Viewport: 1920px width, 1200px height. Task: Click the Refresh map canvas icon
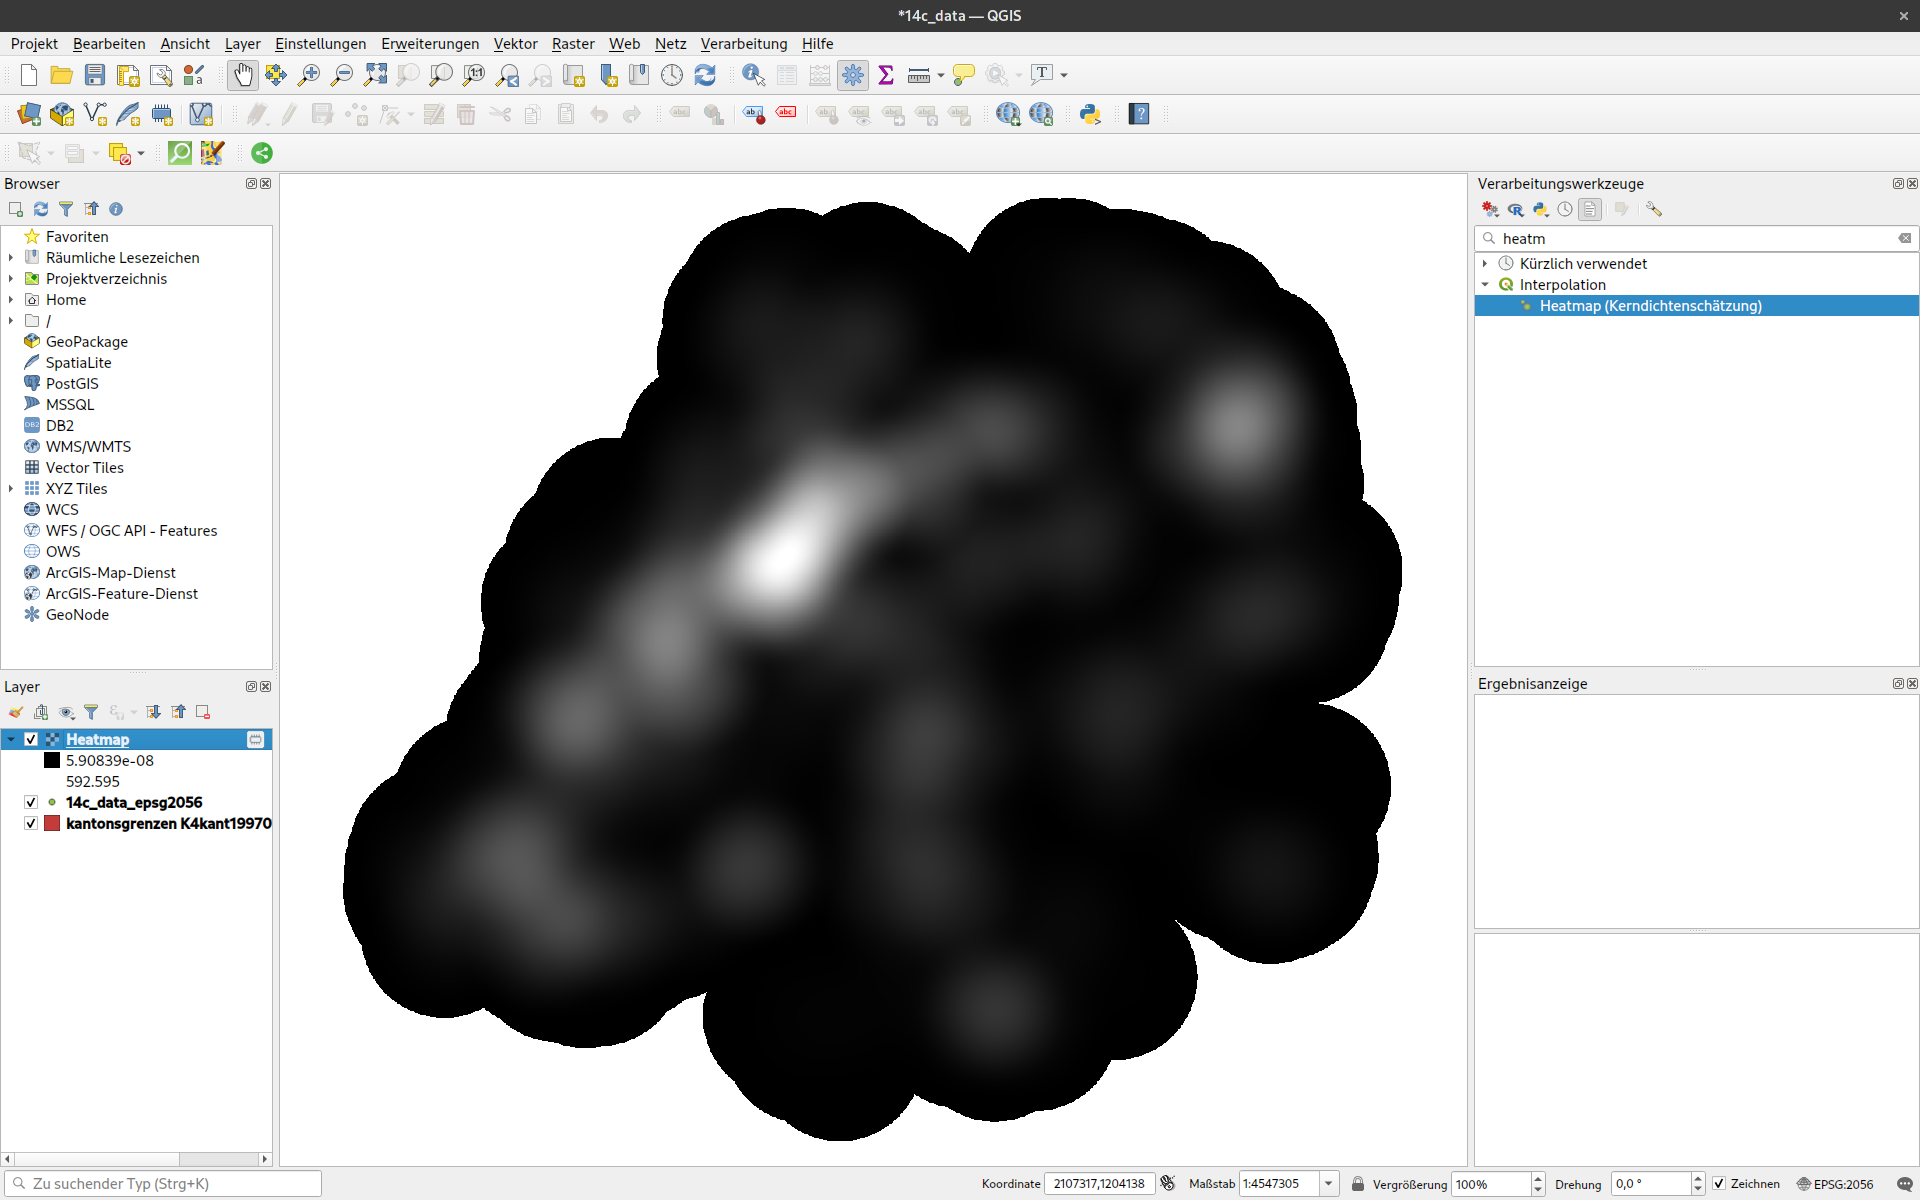point(705,75)
